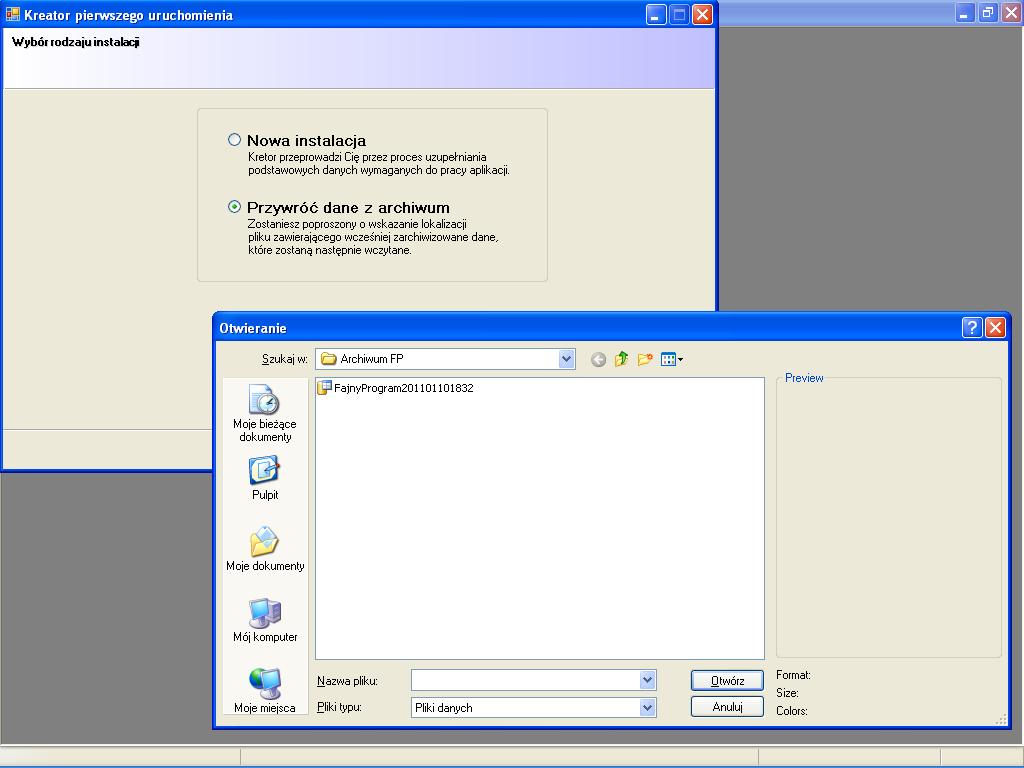1024x768 pixels.
Task: Create a new folder in the dialog
Action: pos(645,360)
